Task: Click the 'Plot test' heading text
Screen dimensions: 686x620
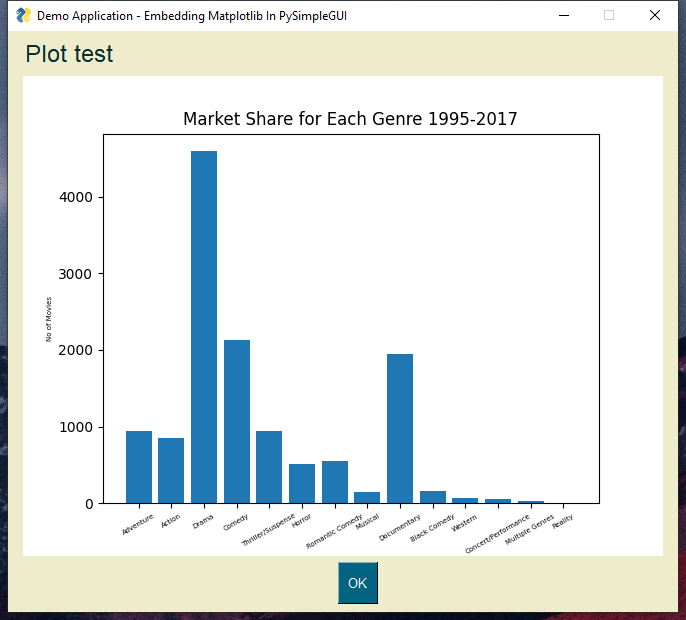Action: [70, 54]
